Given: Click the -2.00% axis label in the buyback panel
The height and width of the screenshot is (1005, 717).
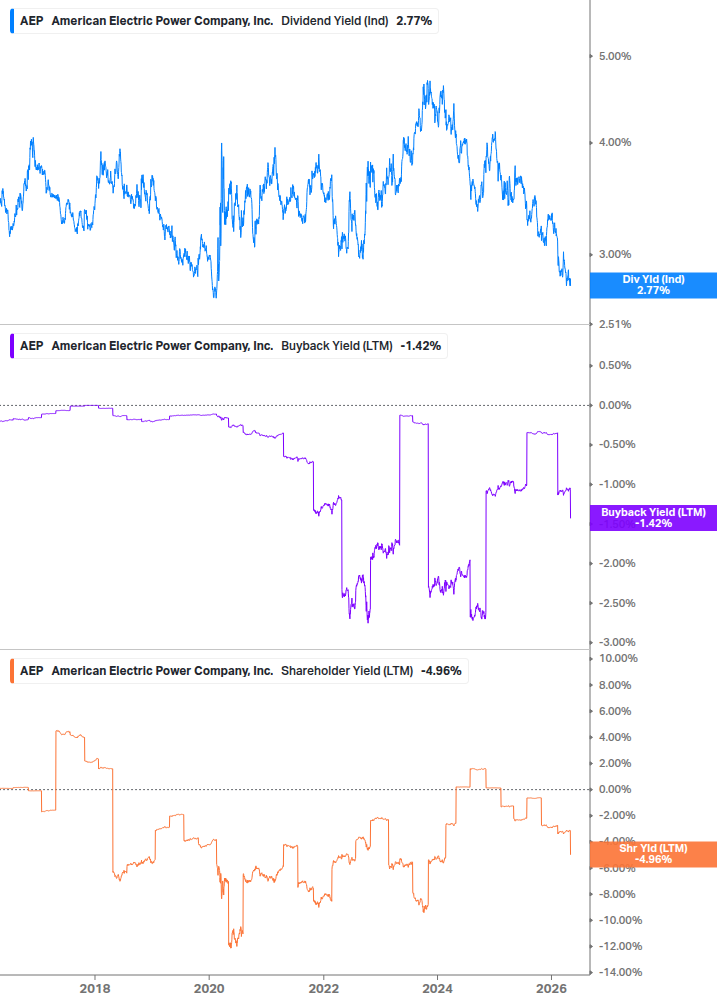Looking at the screenshot, I should pos(617,563).
